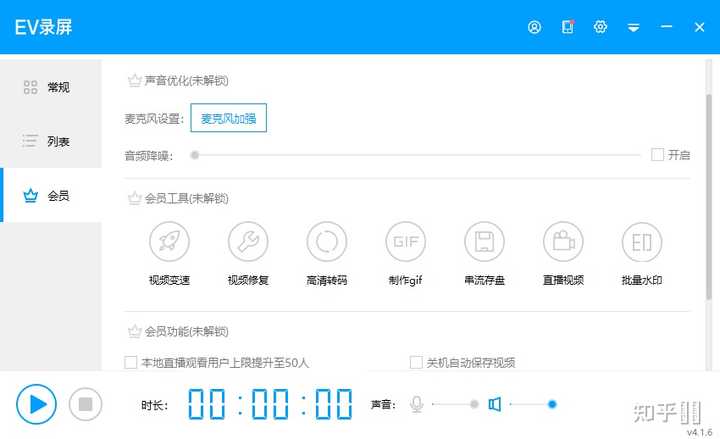Click the 视频变速 label text
This screenshot has width=720, height=439.
169,280
